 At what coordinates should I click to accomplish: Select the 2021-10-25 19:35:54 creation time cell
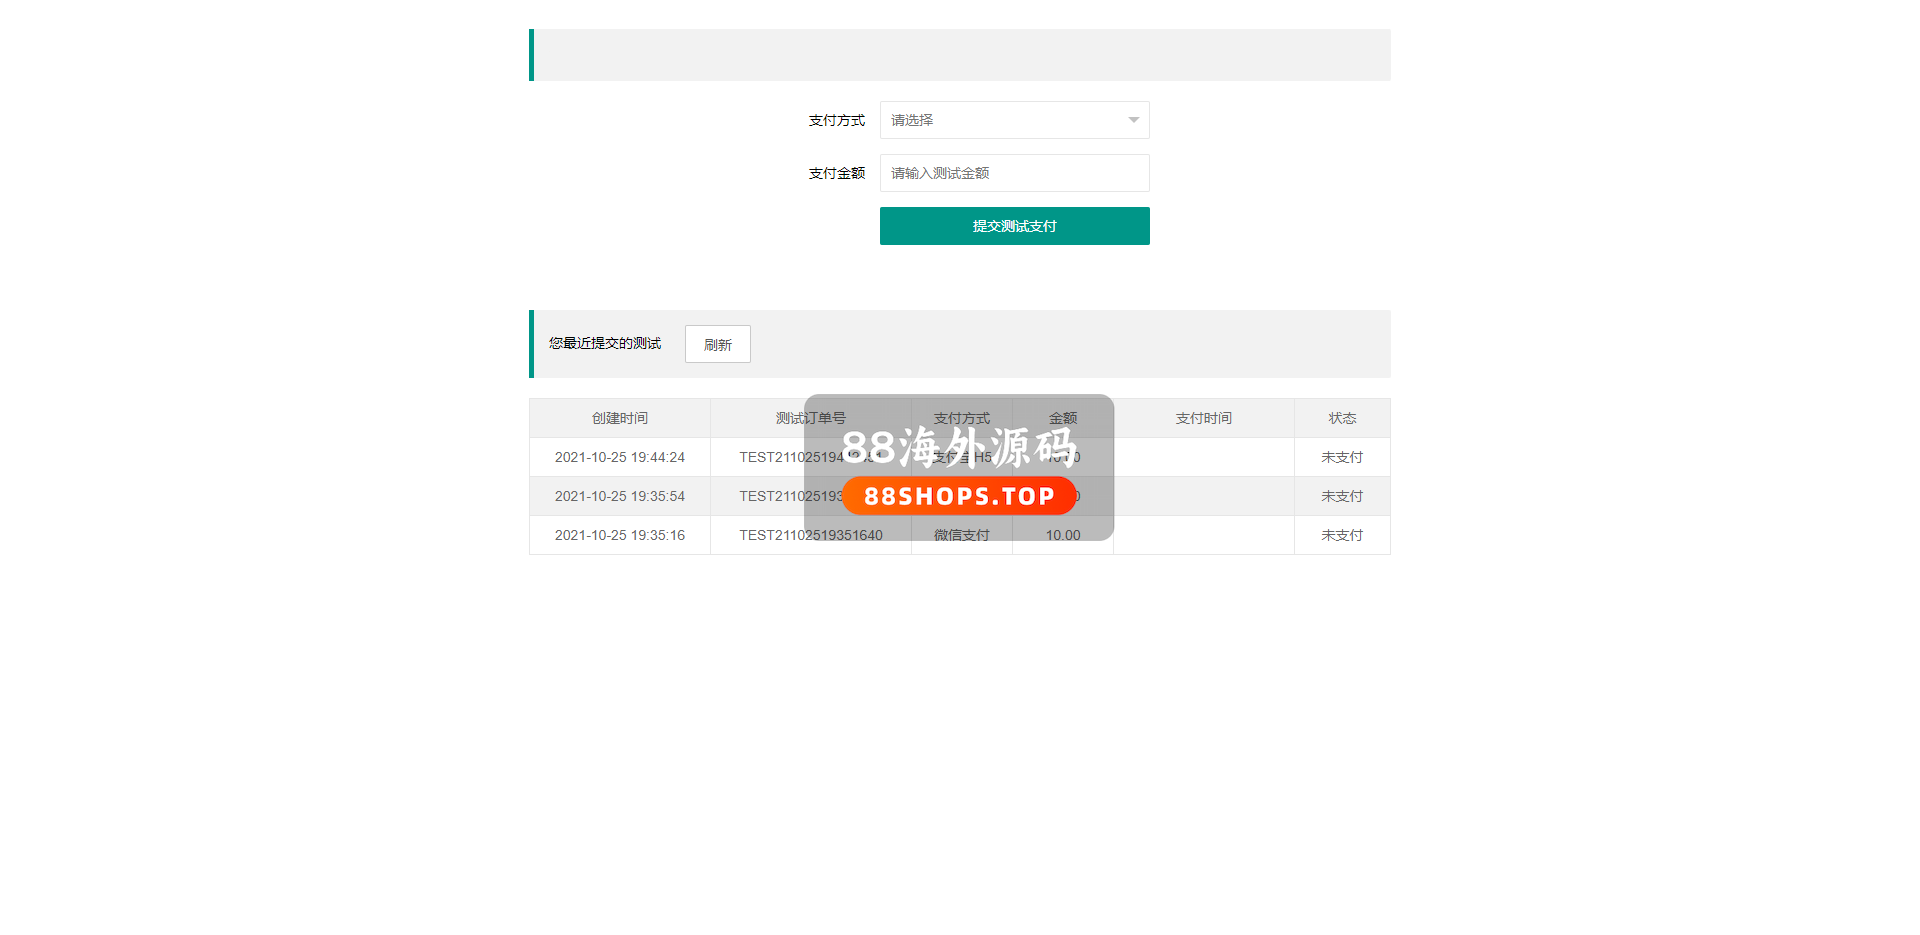click(619, 496)
